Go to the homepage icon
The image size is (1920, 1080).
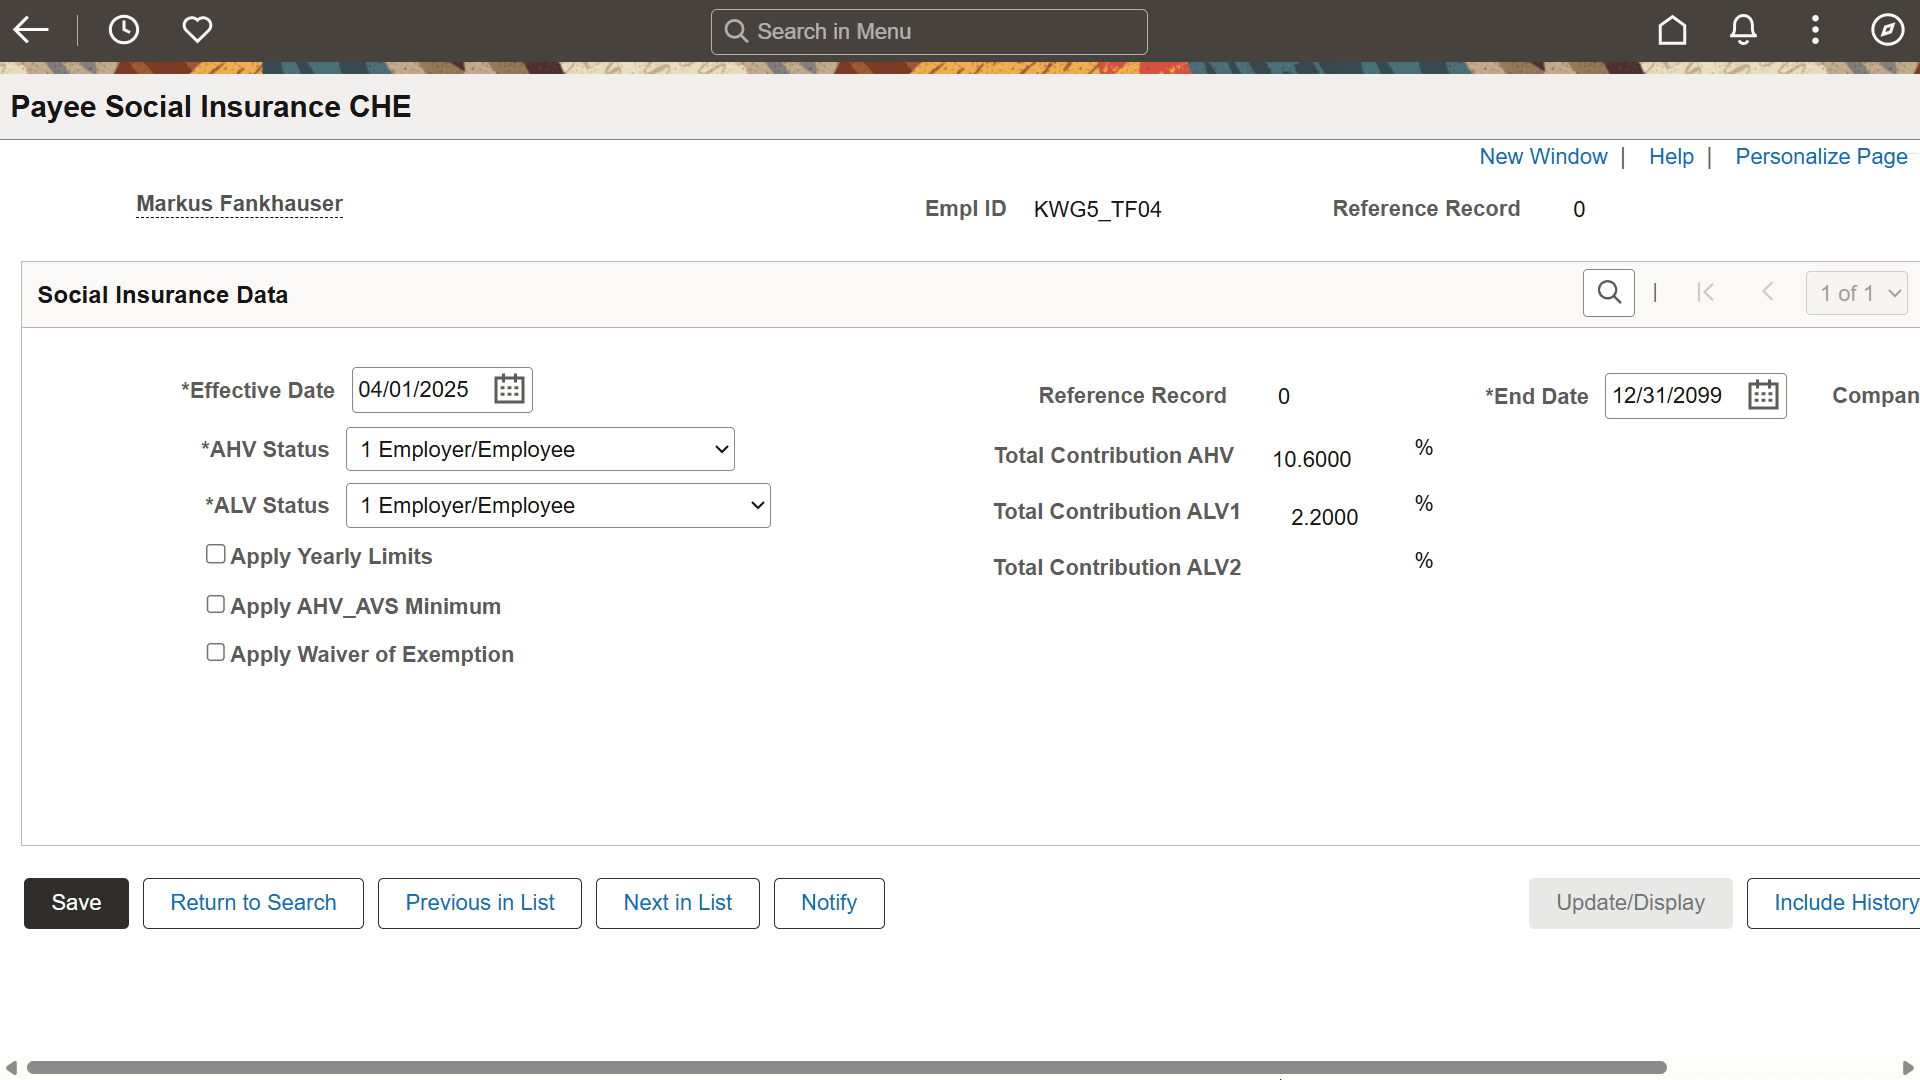tap(1672, 30)
